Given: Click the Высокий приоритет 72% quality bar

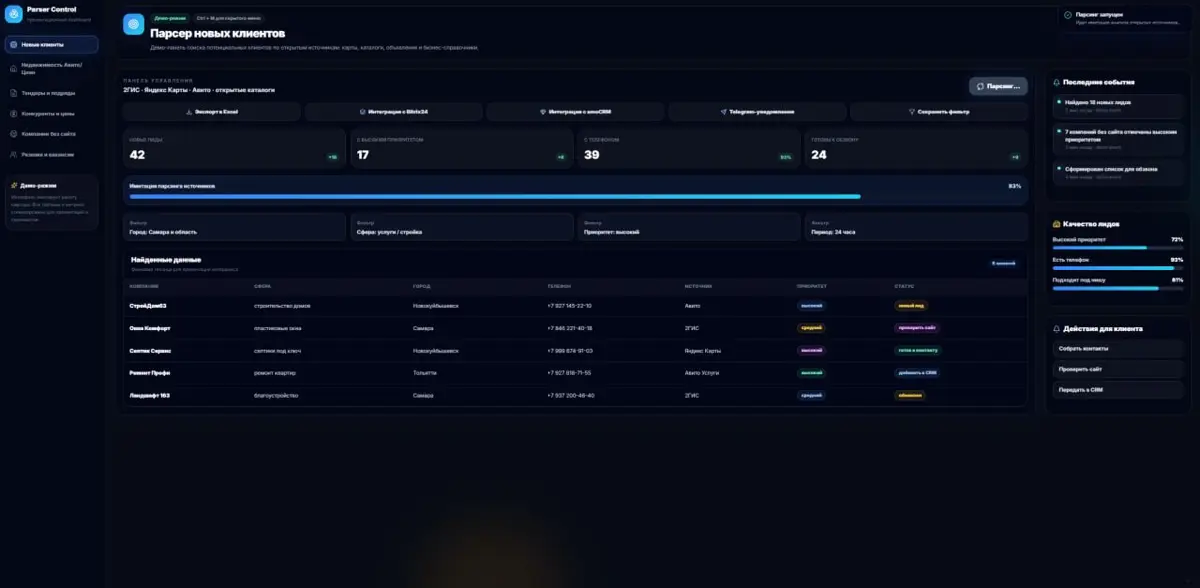Looking at the screenshot, I should 1118,248.
